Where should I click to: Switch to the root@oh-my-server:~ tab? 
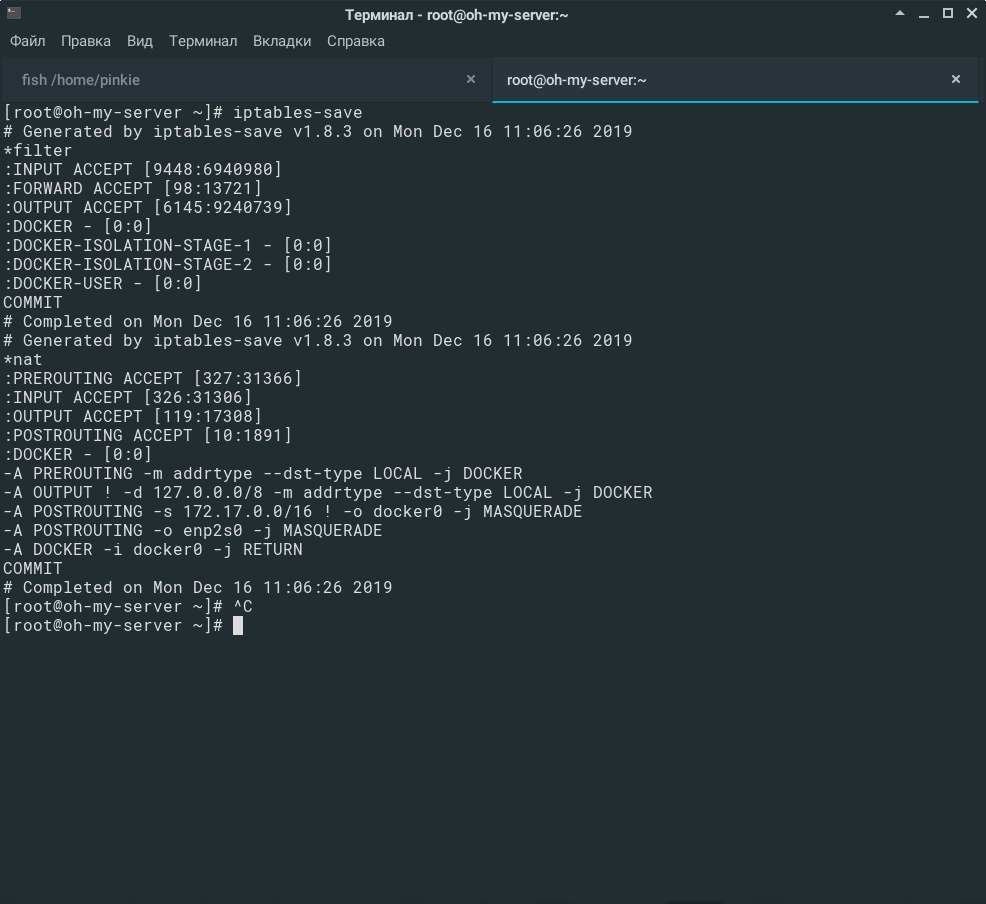tap(735, 80)
